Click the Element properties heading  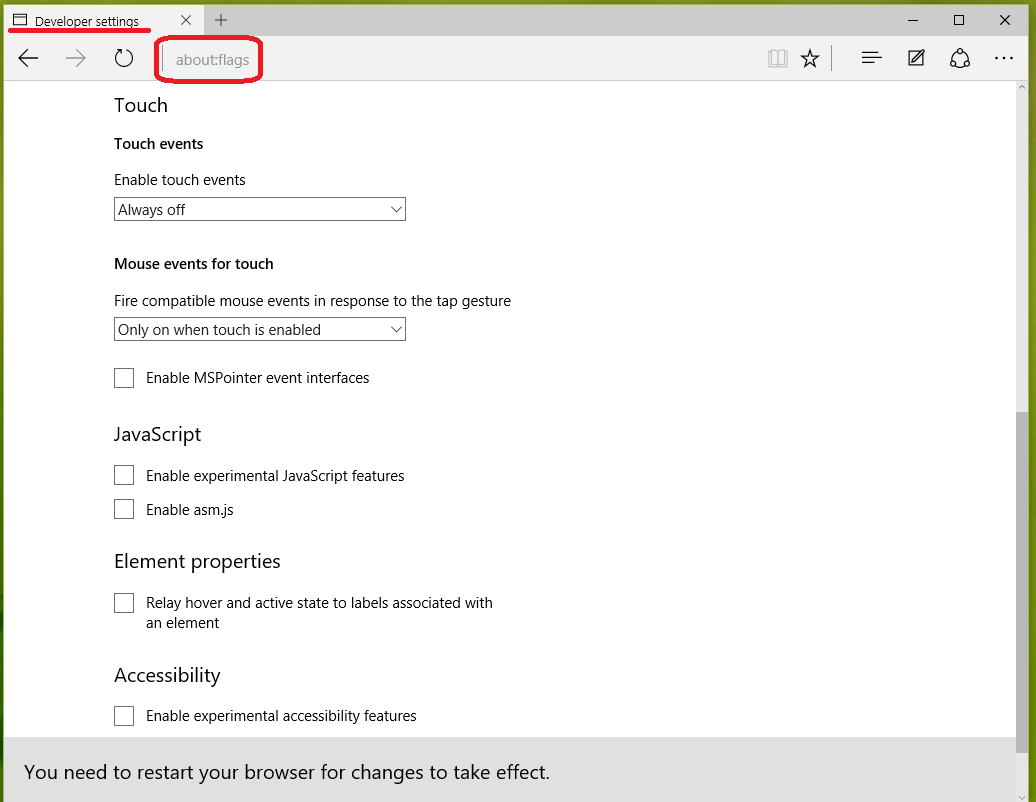coord(197,562)
